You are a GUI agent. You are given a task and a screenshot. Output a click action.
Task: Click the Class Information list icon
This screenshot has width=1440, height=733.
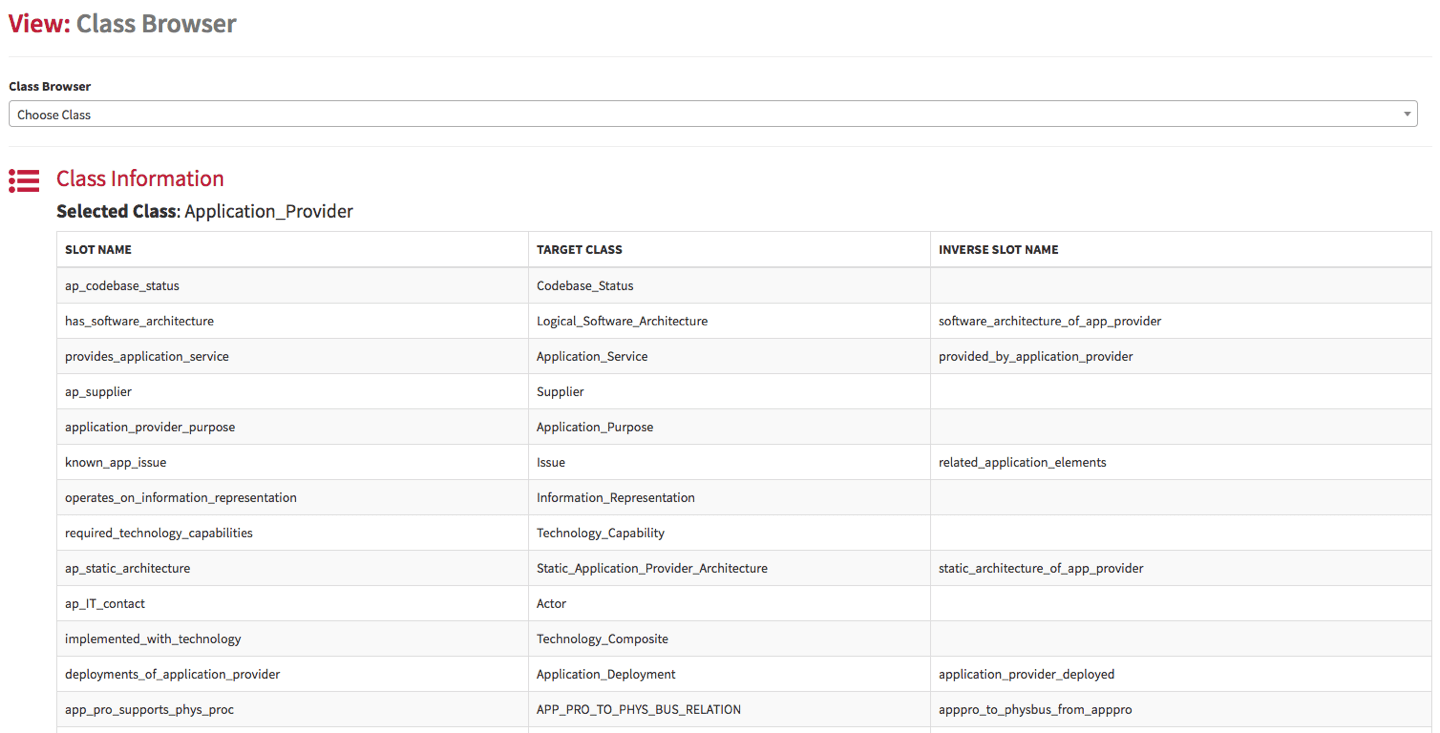click(24, 180)
